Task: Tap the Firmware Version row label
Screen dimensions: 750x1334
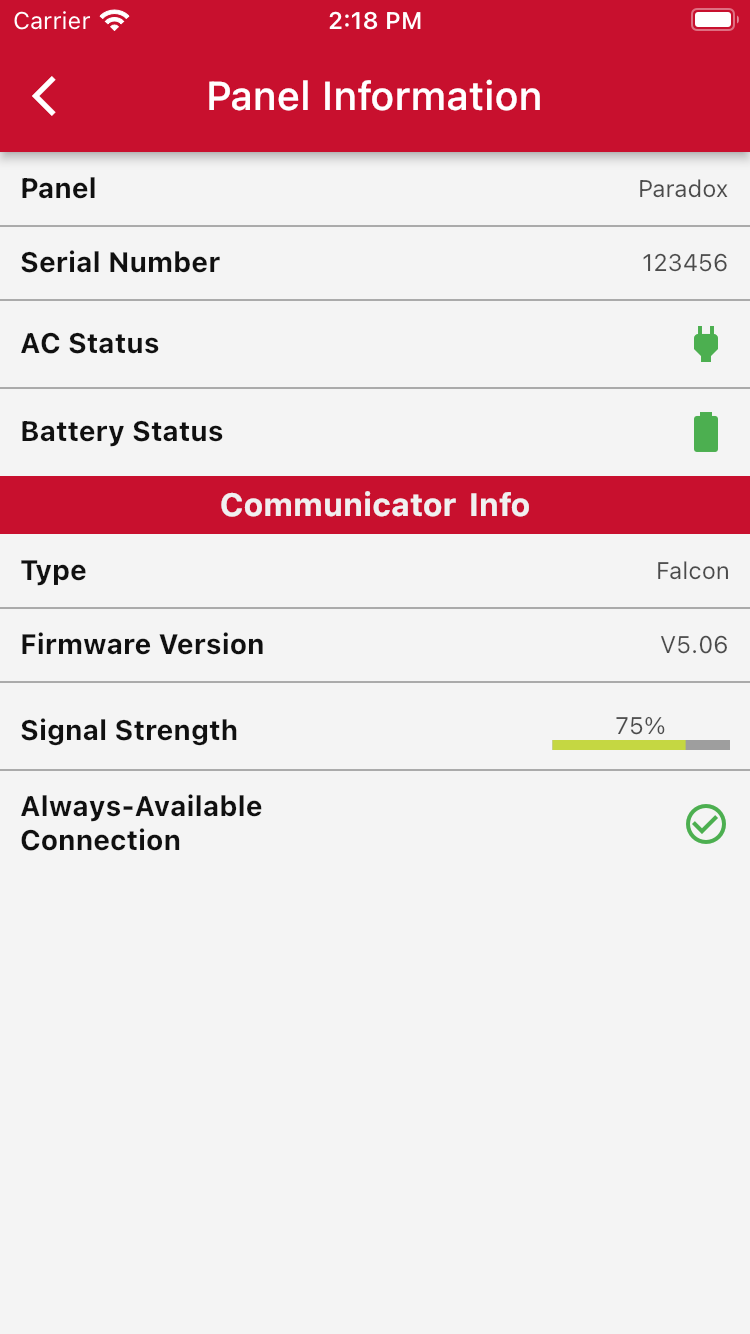Action: coord(142,645)
